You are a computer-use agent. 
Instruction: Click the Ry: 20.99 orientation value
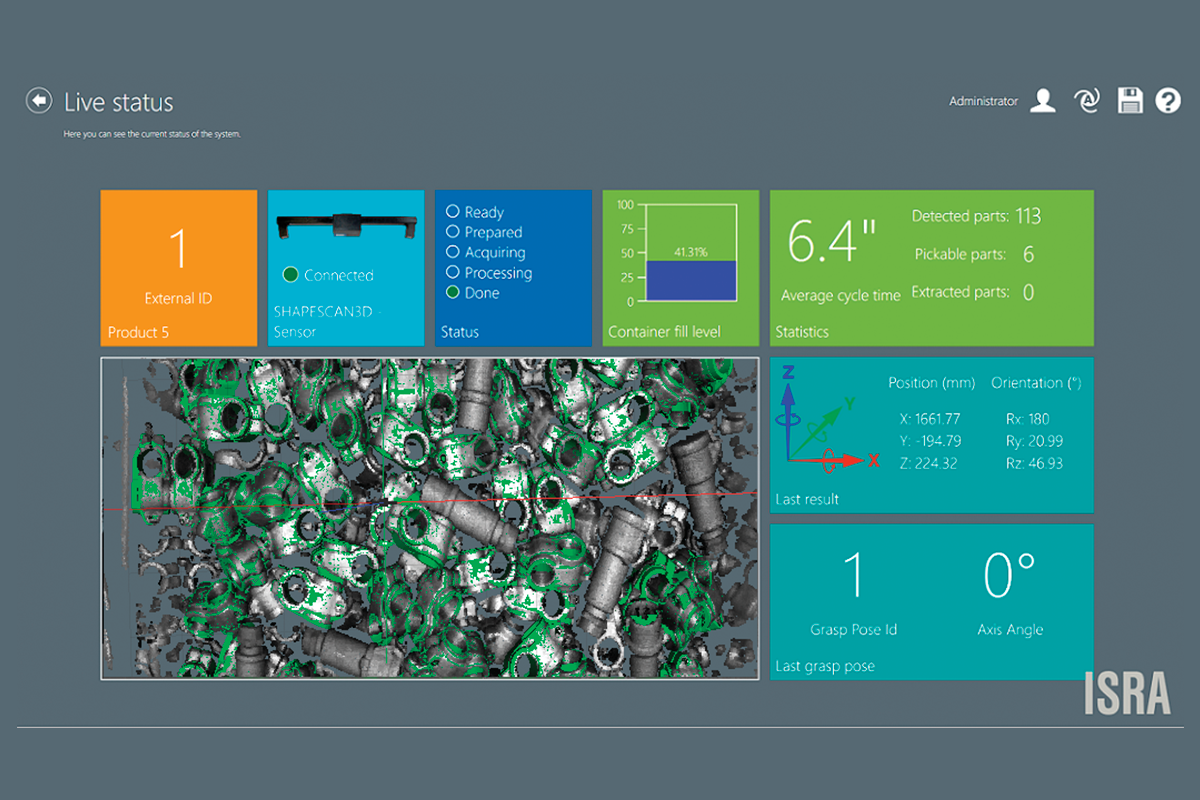point(1034,441)
